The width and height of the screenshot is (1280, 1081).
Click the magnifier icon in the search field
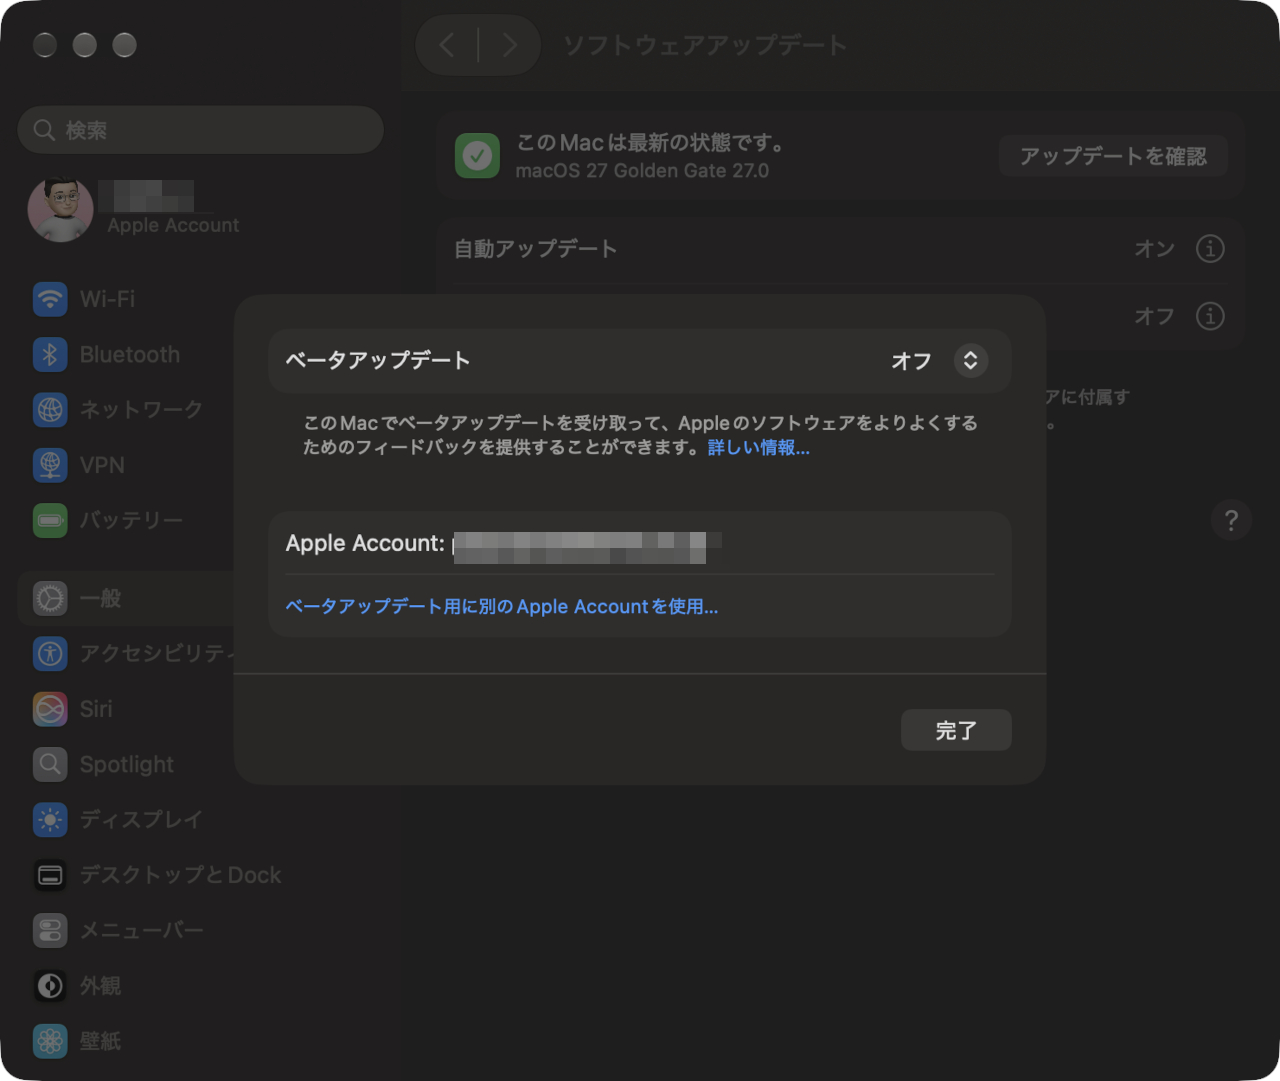pos(44,130)
